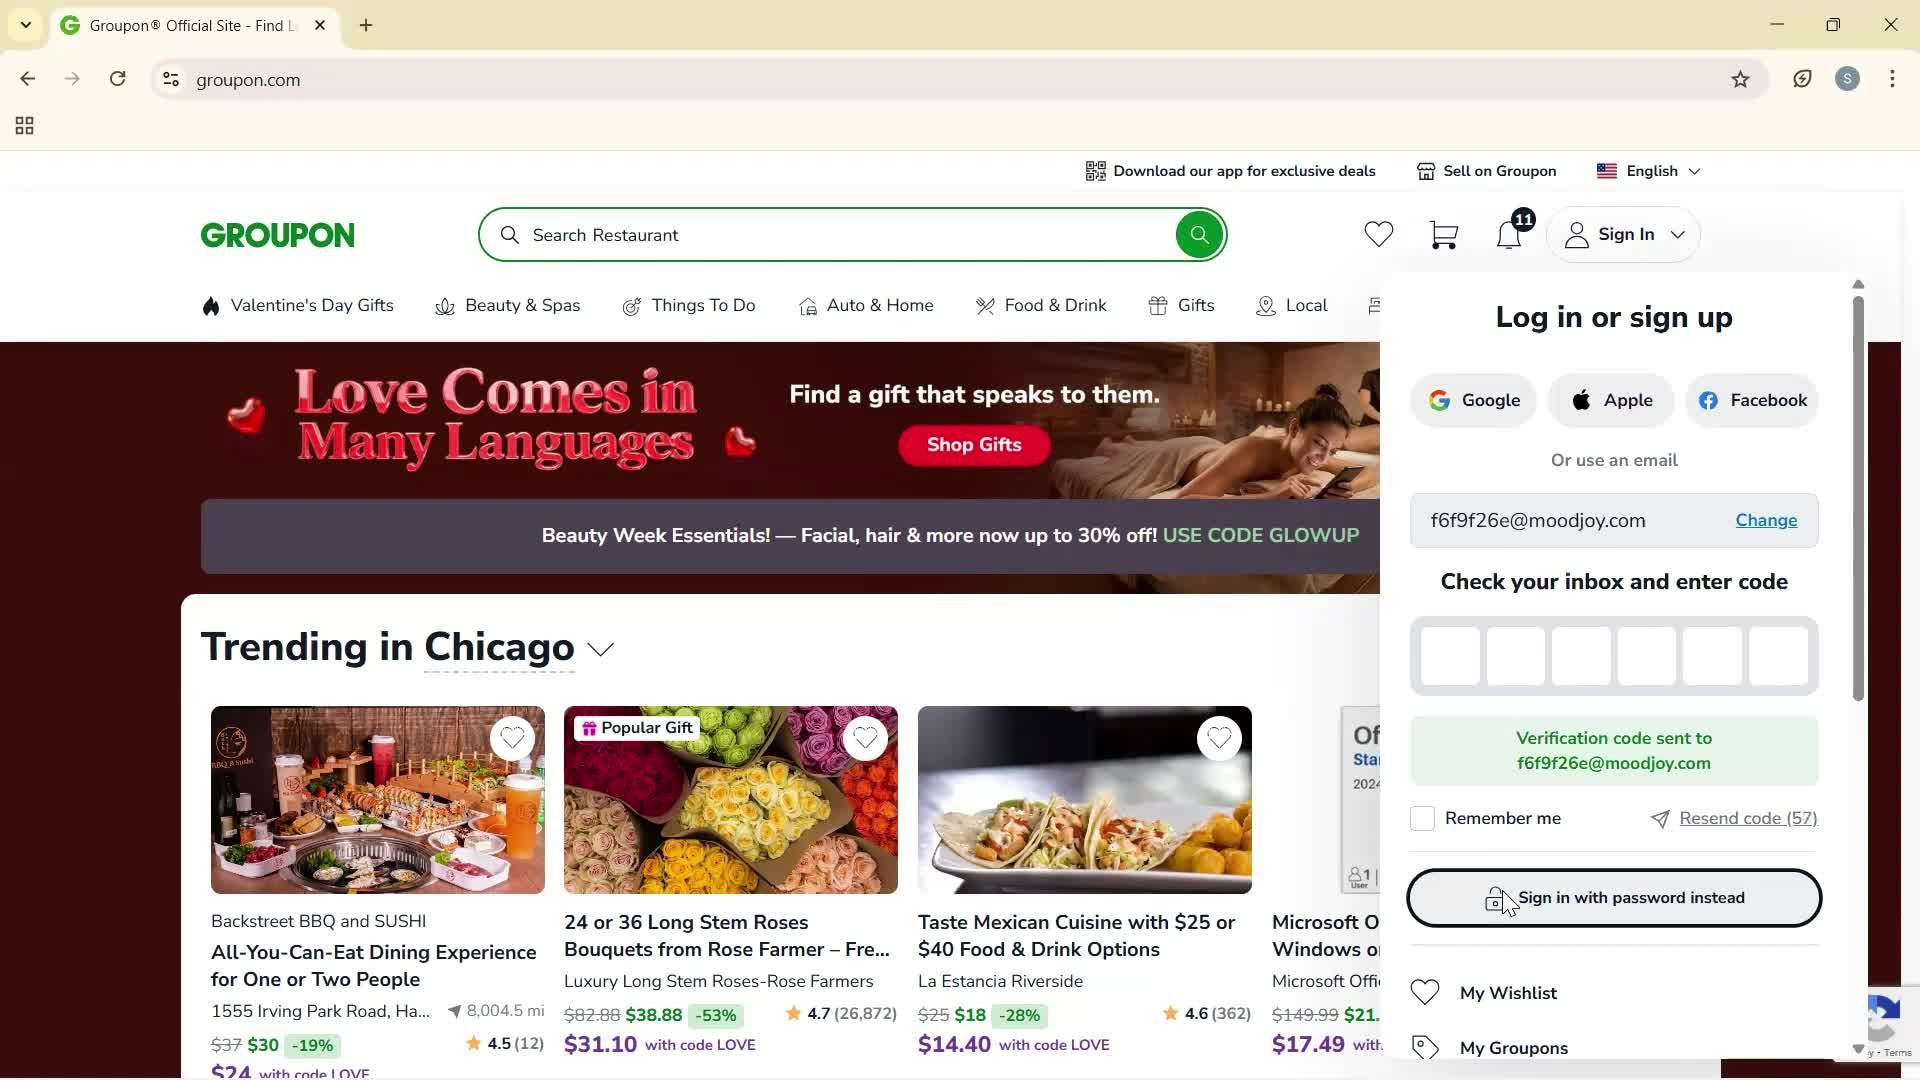Expand the Sign In dropdown
The width and height of the screenshot is (1920, 1080).
coord(1624,235)
